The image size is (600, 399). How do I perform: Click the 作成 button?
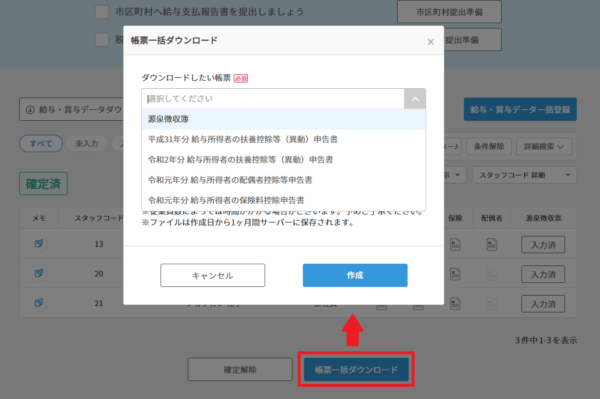point(355,275)
